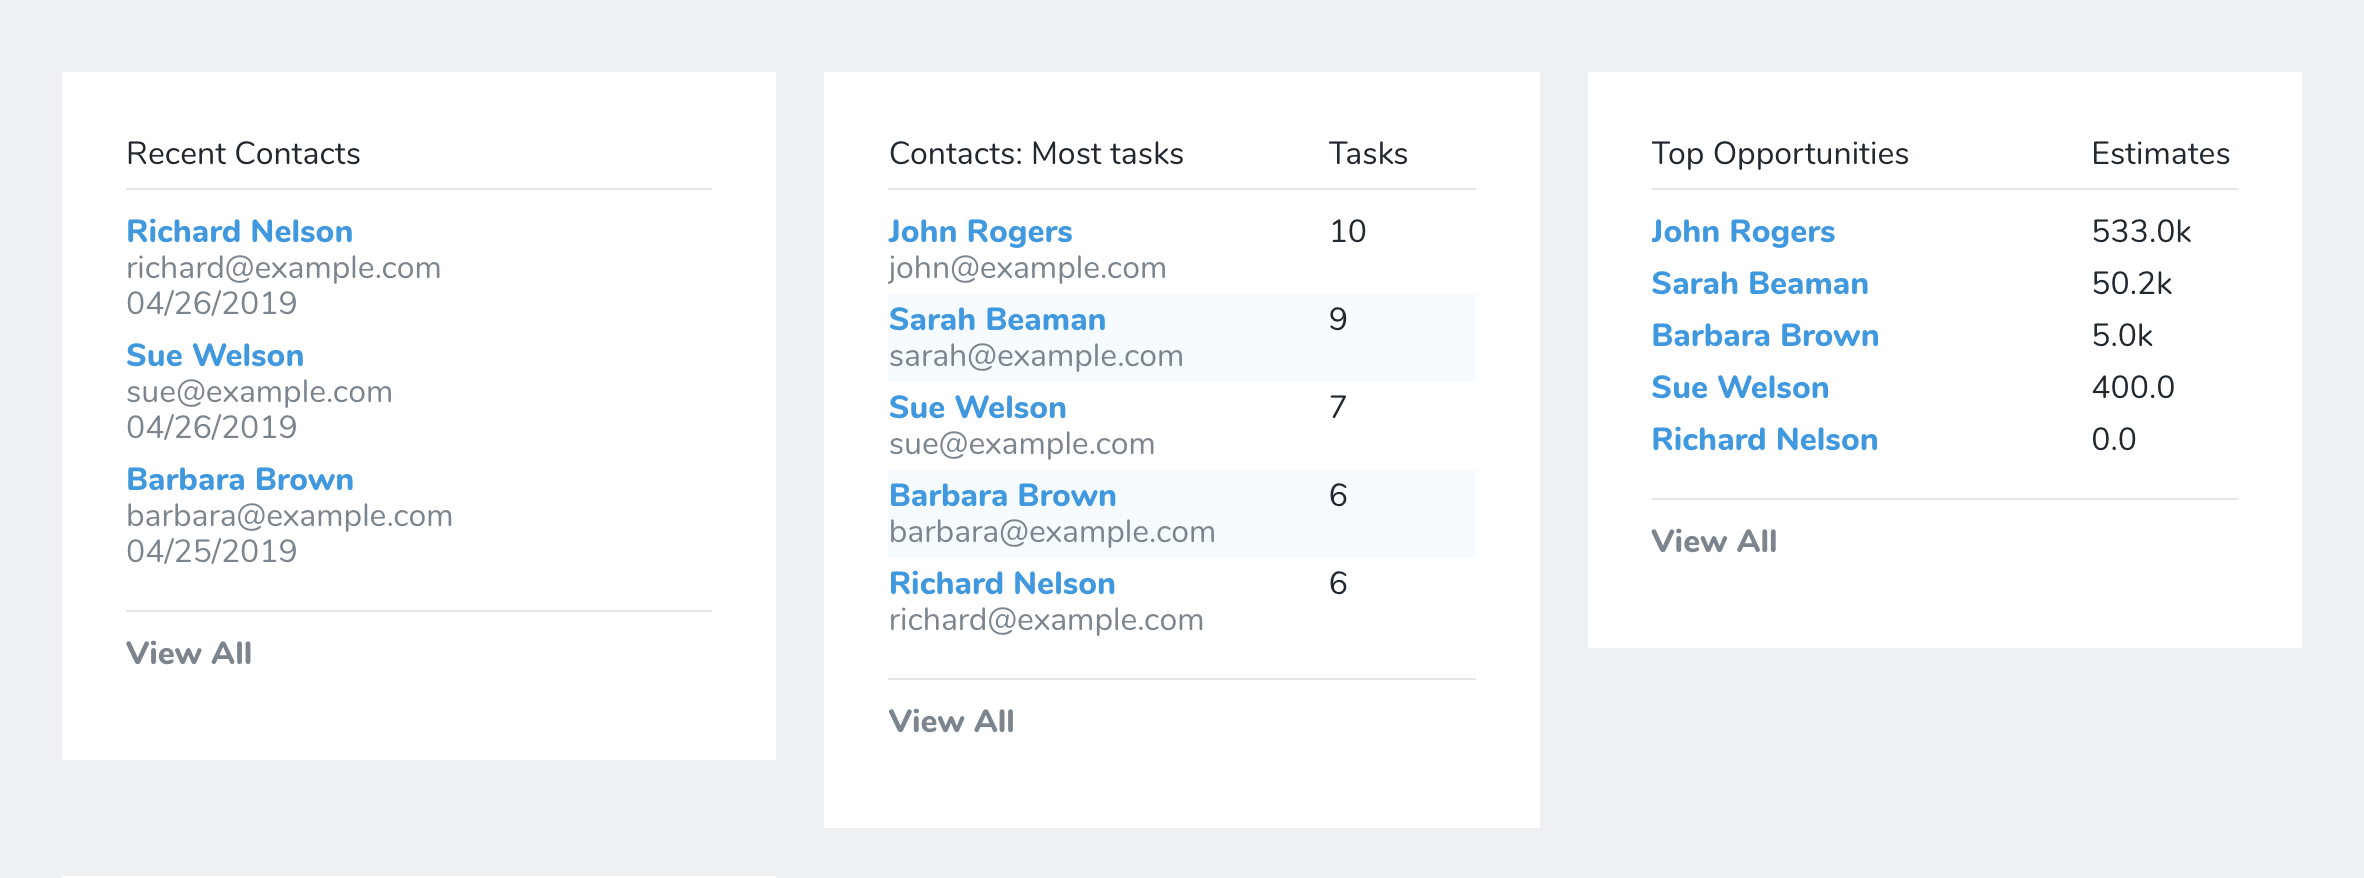Select Sarah Beaman in Top Opportunities
2364x878 pixels.
coord(1760,284)
